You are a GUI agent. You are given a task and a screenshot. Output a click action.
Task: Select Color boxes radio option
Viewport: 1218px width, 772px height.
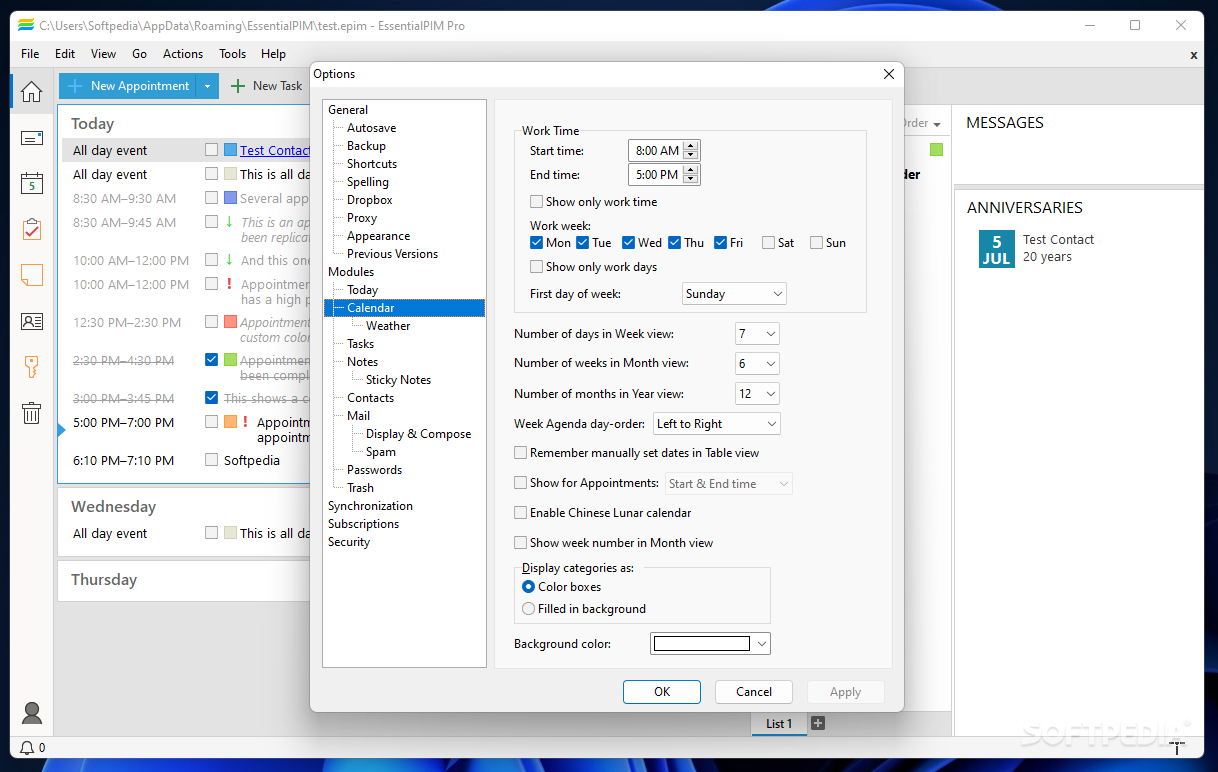coord(529,587)
